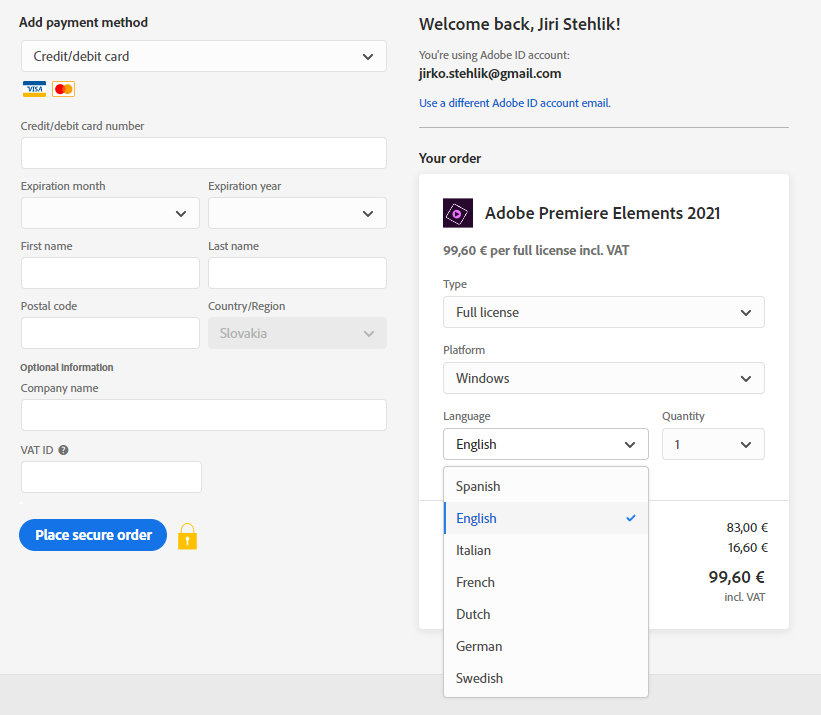
Task: Click the yellow secure padlock icon
Action: coord(187,537)
